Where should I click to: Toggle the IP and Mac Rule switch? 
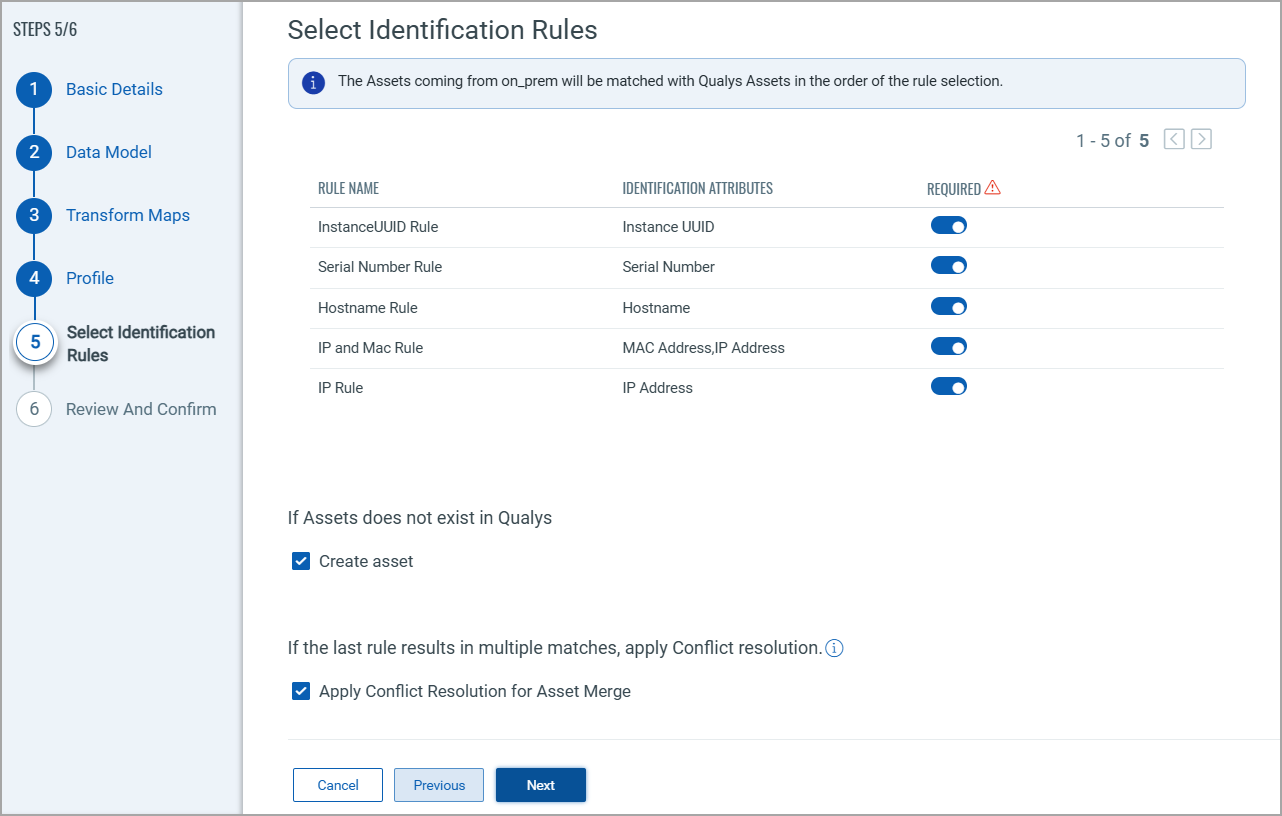tap(948, 346)
